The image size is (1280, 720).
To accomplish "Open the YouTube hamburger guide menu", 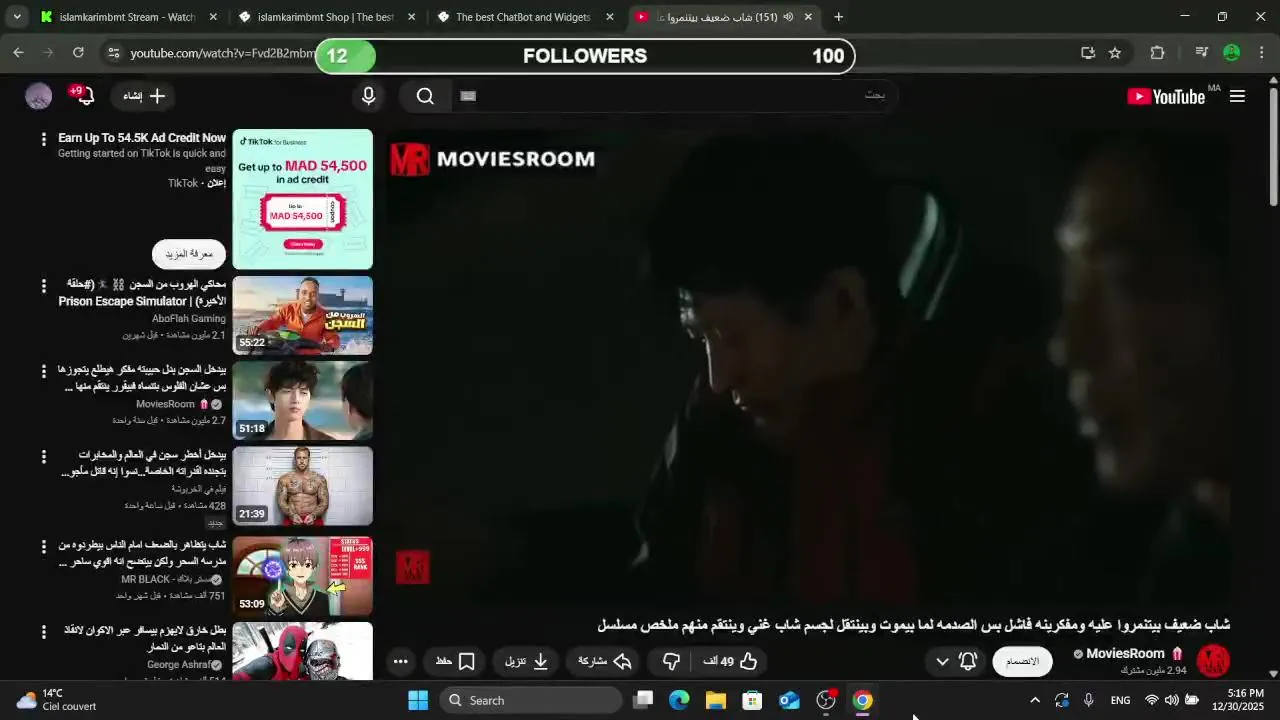I will pos(1237,96).
